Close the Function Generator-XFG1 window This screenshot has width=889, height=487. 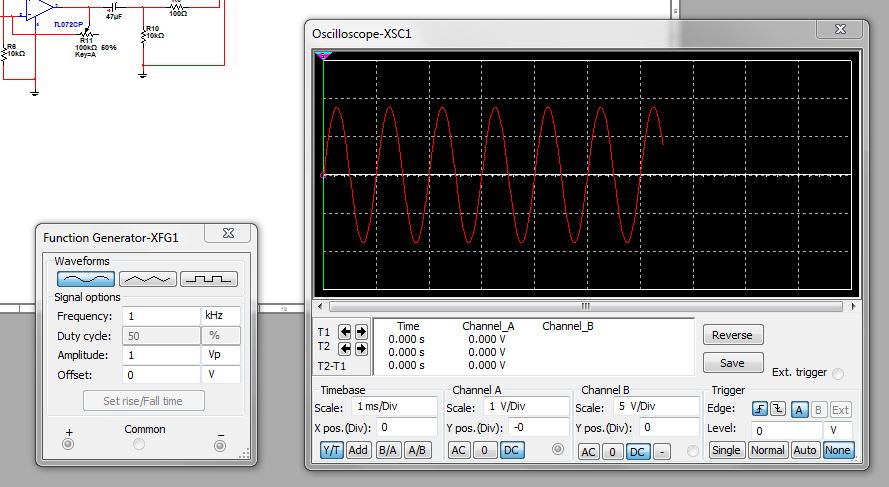(228, 233)
